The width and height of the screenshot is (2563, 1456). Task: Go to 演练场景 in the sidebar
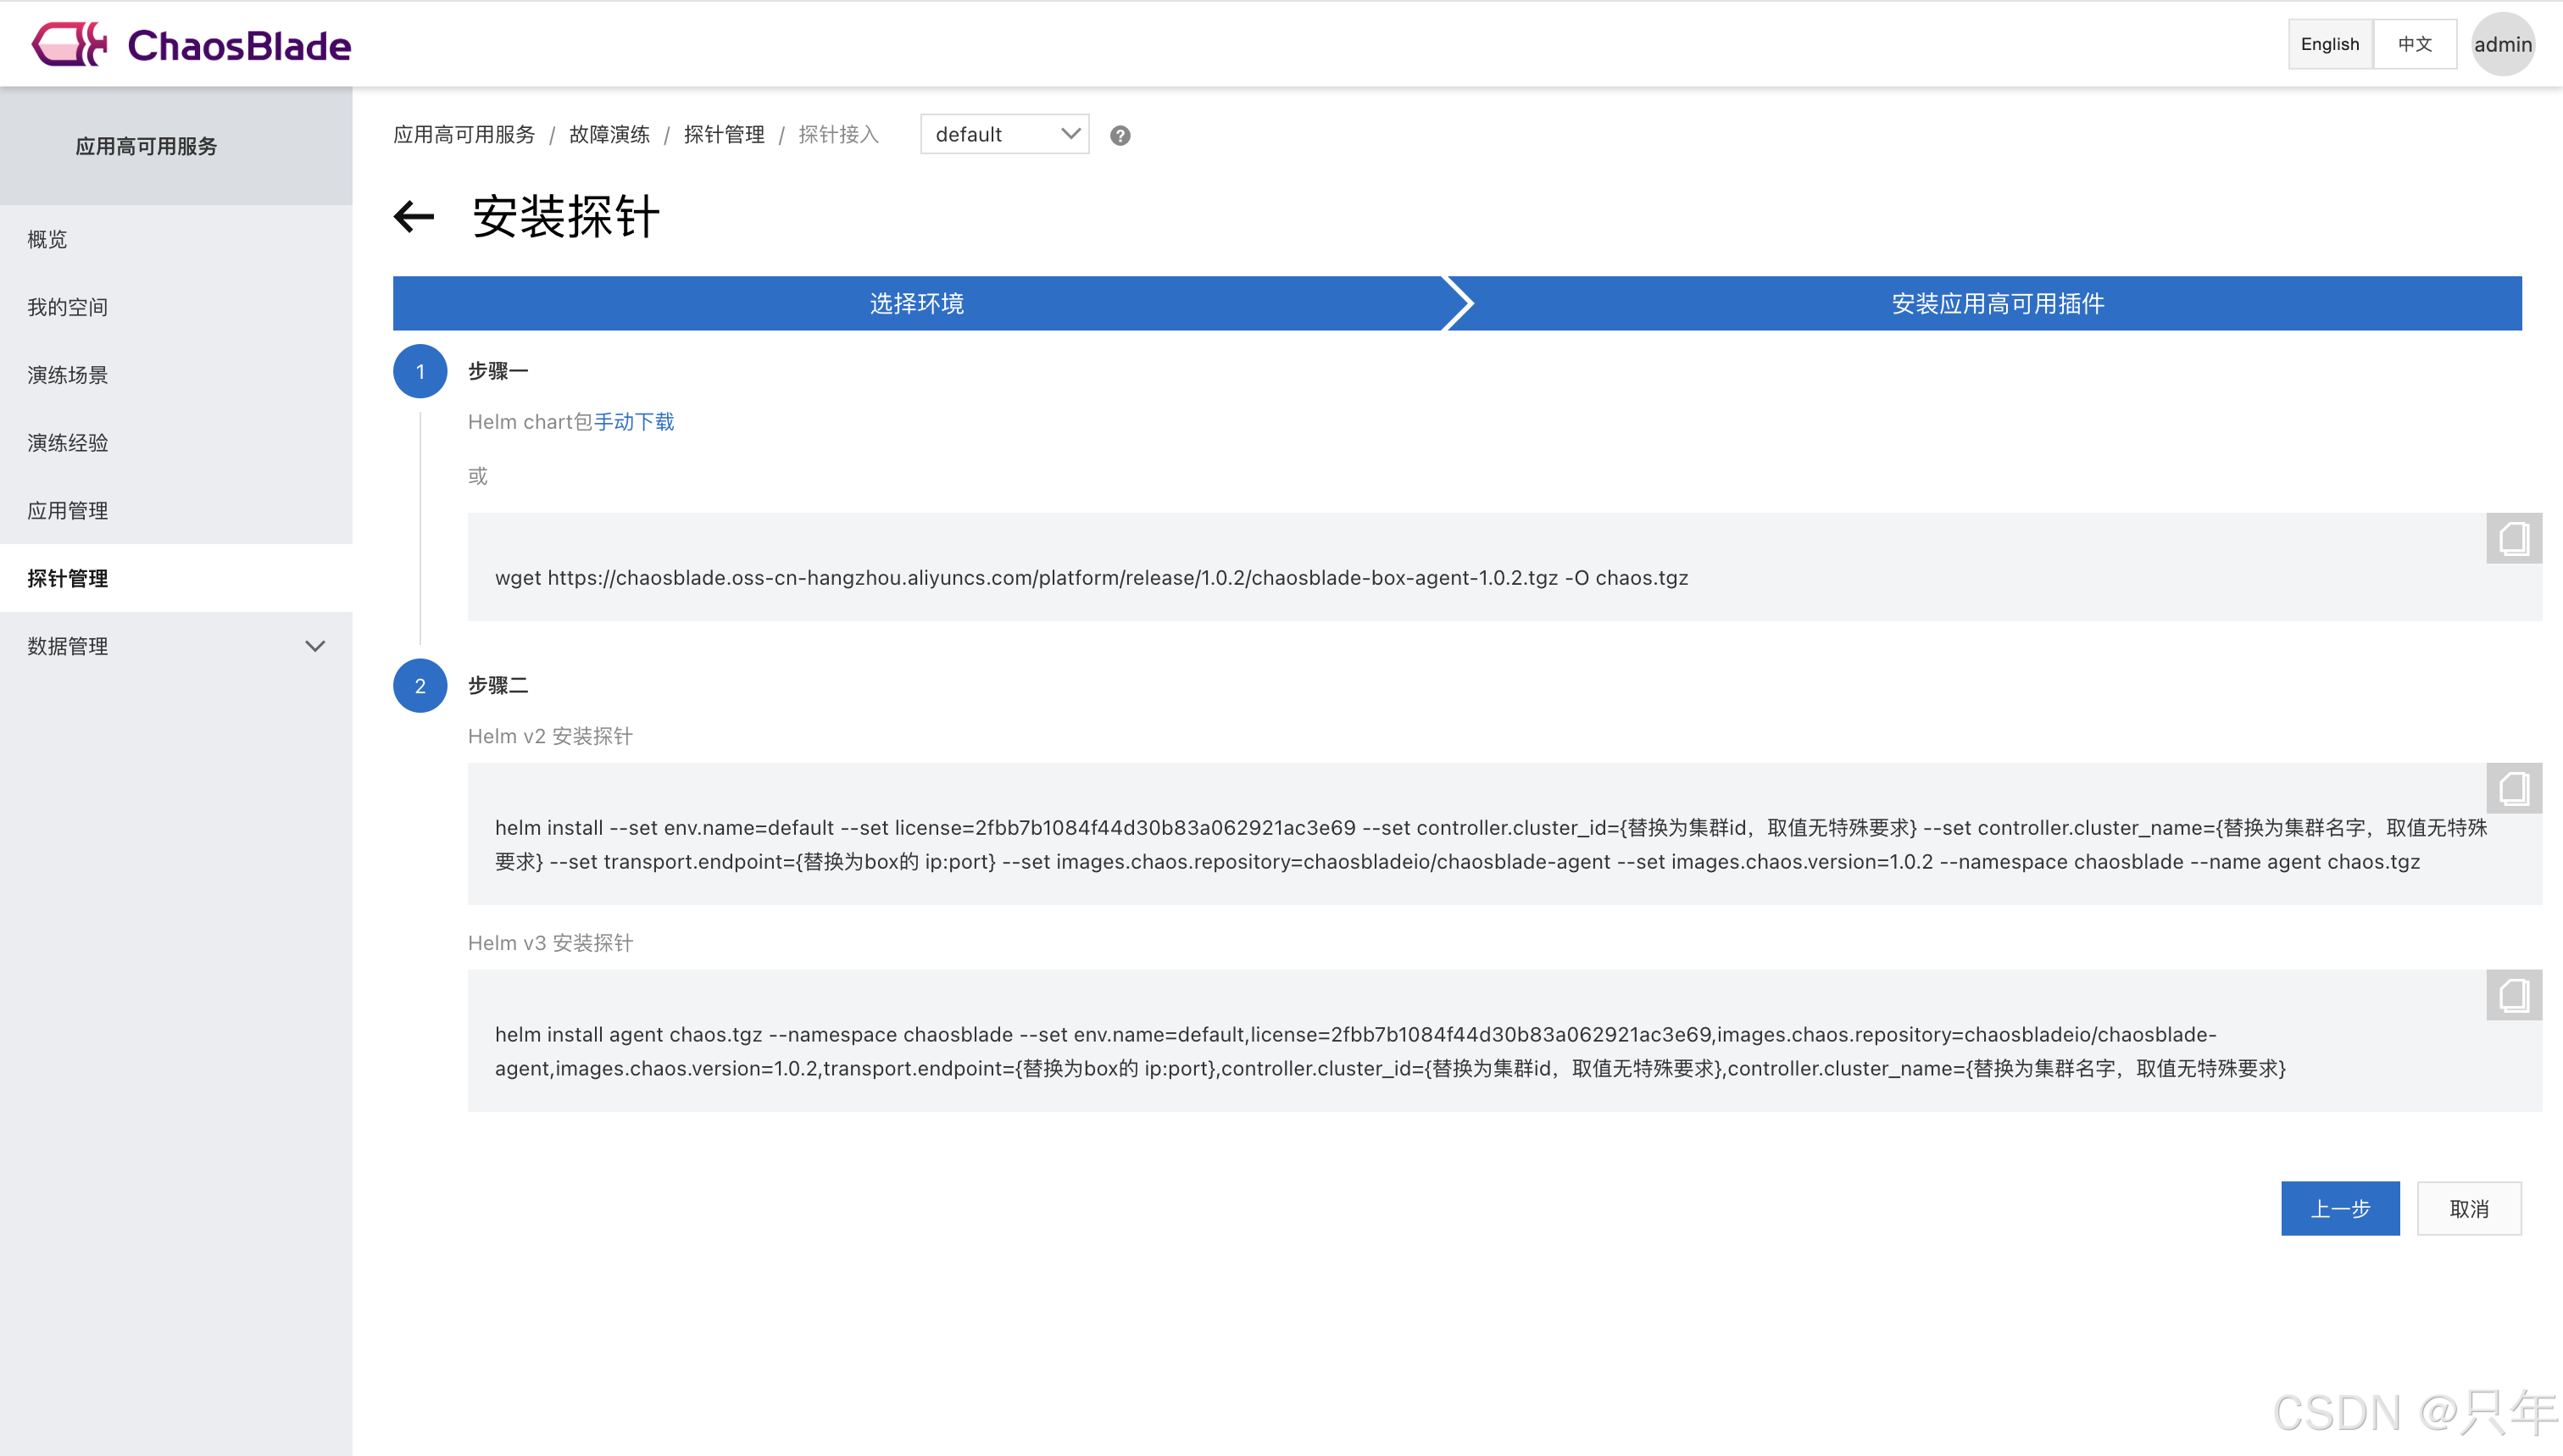[68, 375]
